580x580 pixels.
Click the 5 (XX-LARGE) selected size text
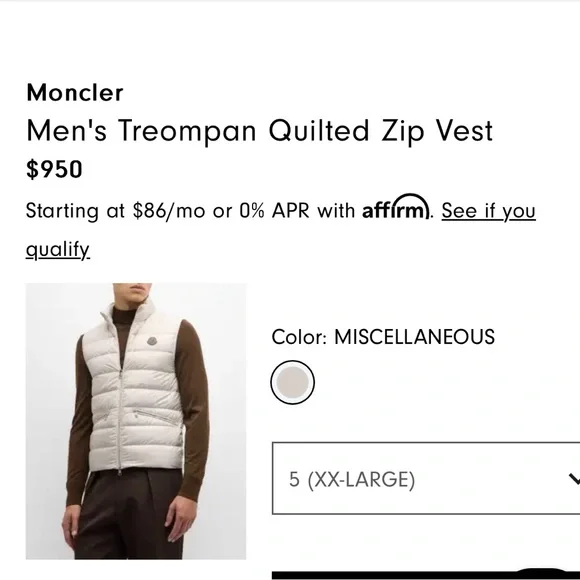pyautogui.click(x=352, y=479)
